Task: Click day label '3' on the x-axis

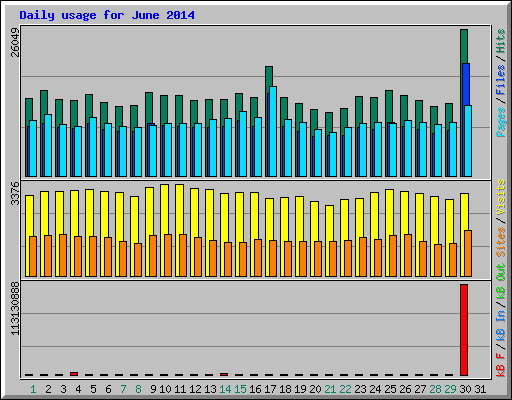Action: [x=63, y=389]
